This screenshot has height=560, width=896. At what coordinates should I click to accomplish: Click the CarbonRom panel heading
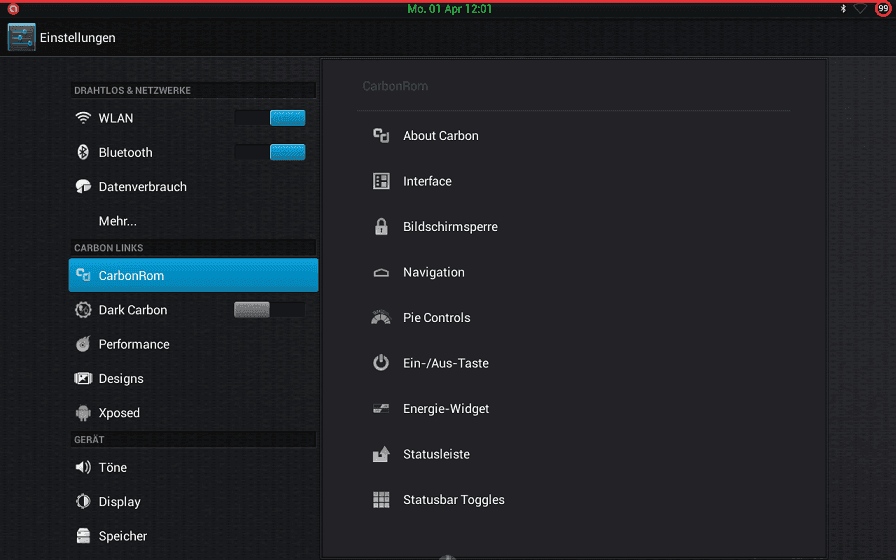[x=395, y=86]
